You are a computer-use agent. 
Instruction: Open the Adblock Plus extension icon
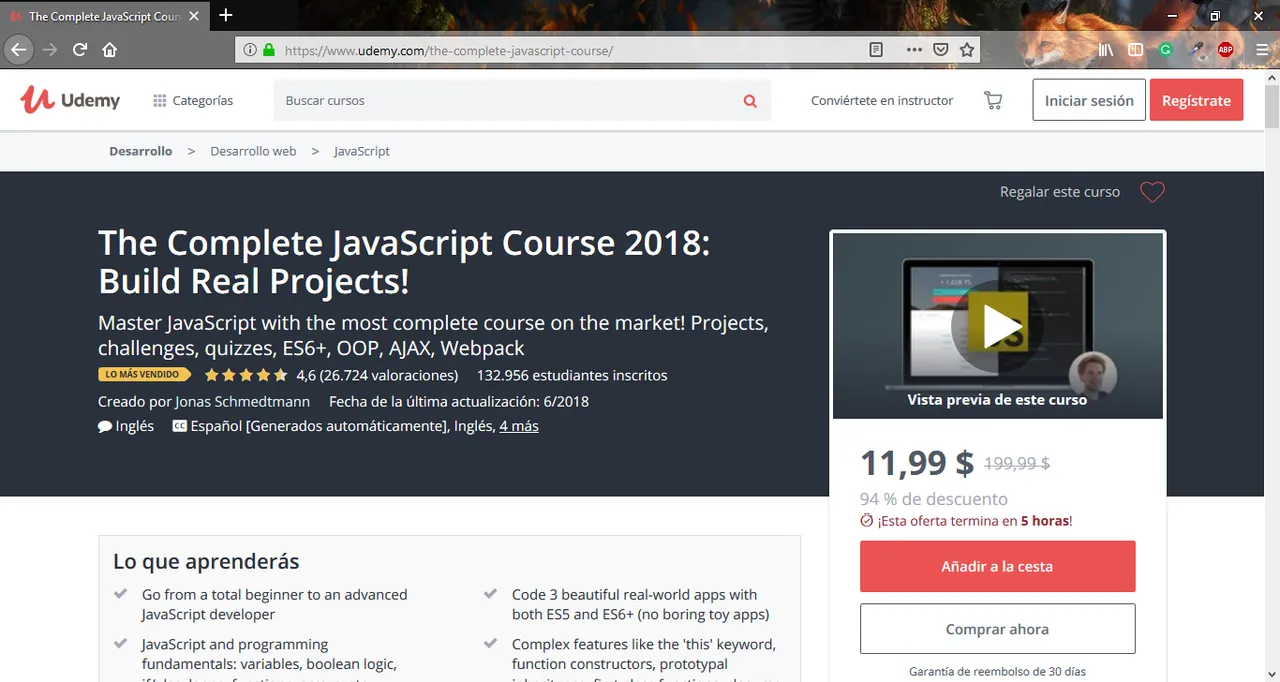[1225, 49]
